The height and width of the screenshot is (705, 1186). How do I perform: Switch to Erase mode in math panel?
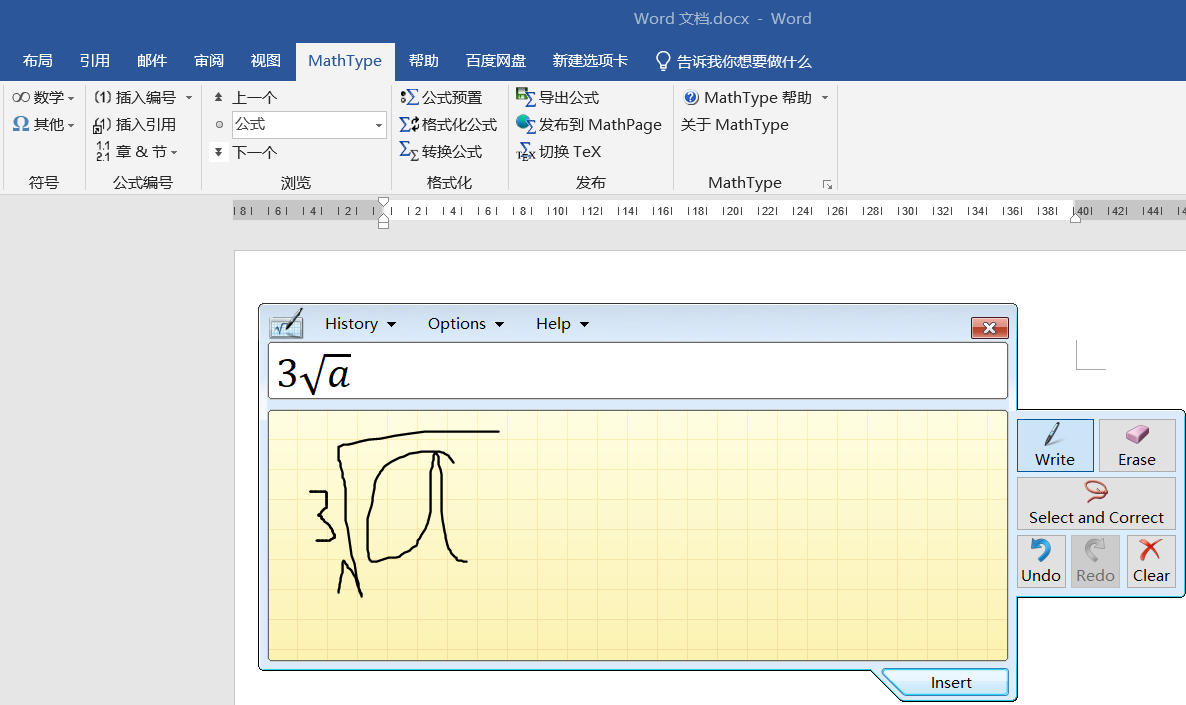(x=1136, y=445)
